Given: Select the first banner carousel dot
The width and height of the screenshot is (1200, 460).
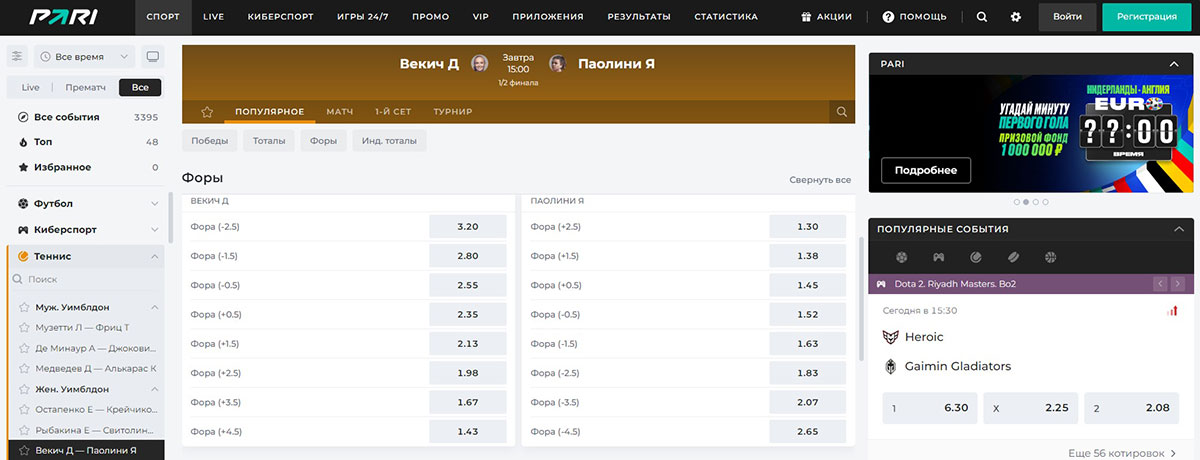Looking at the screenshot, I should (x=1017, y=202).
